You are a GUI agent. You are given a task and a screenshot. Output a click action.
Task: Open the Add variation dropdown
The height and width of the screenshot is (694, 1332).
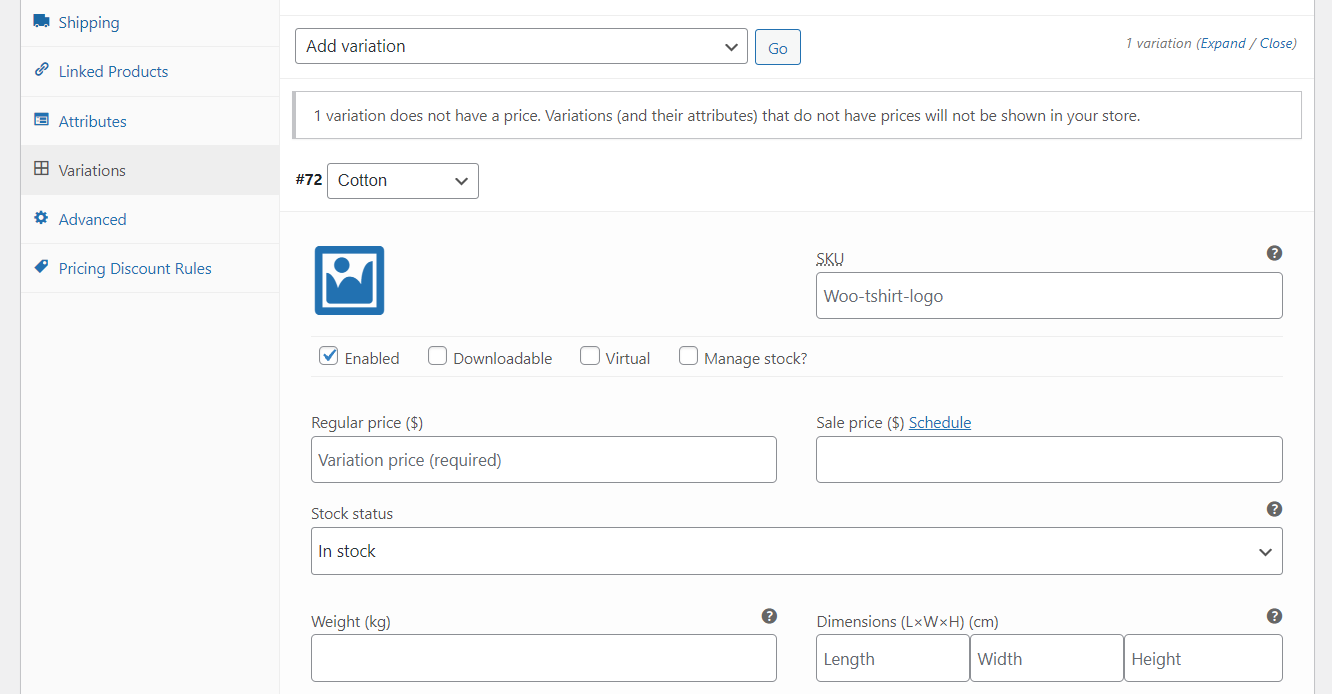click(x=521, y=46)
